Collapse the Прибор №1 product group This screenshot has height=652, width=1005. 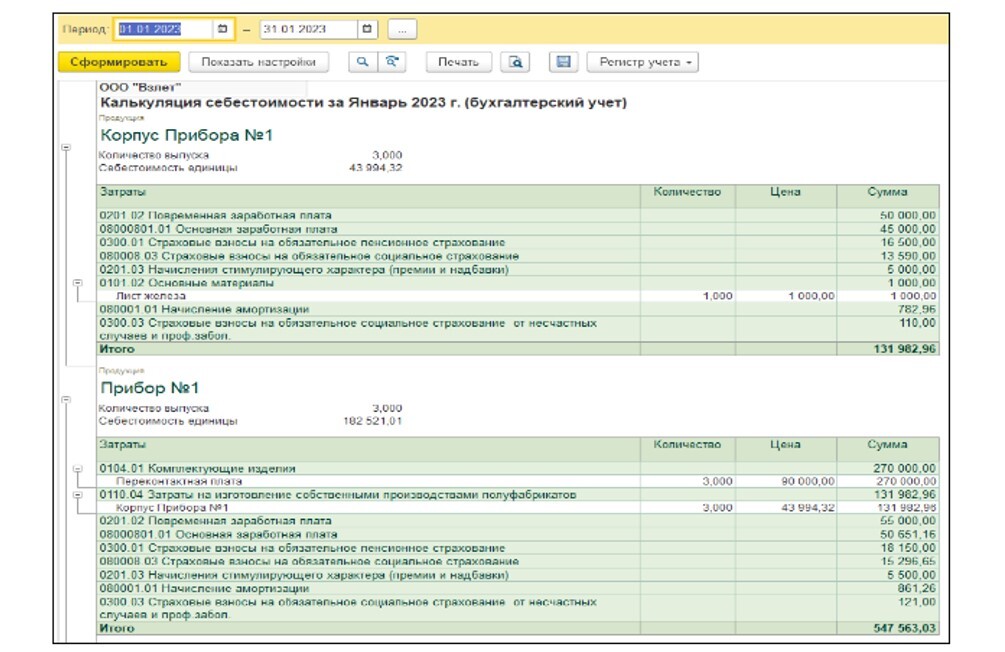click(x=66, y=399)
